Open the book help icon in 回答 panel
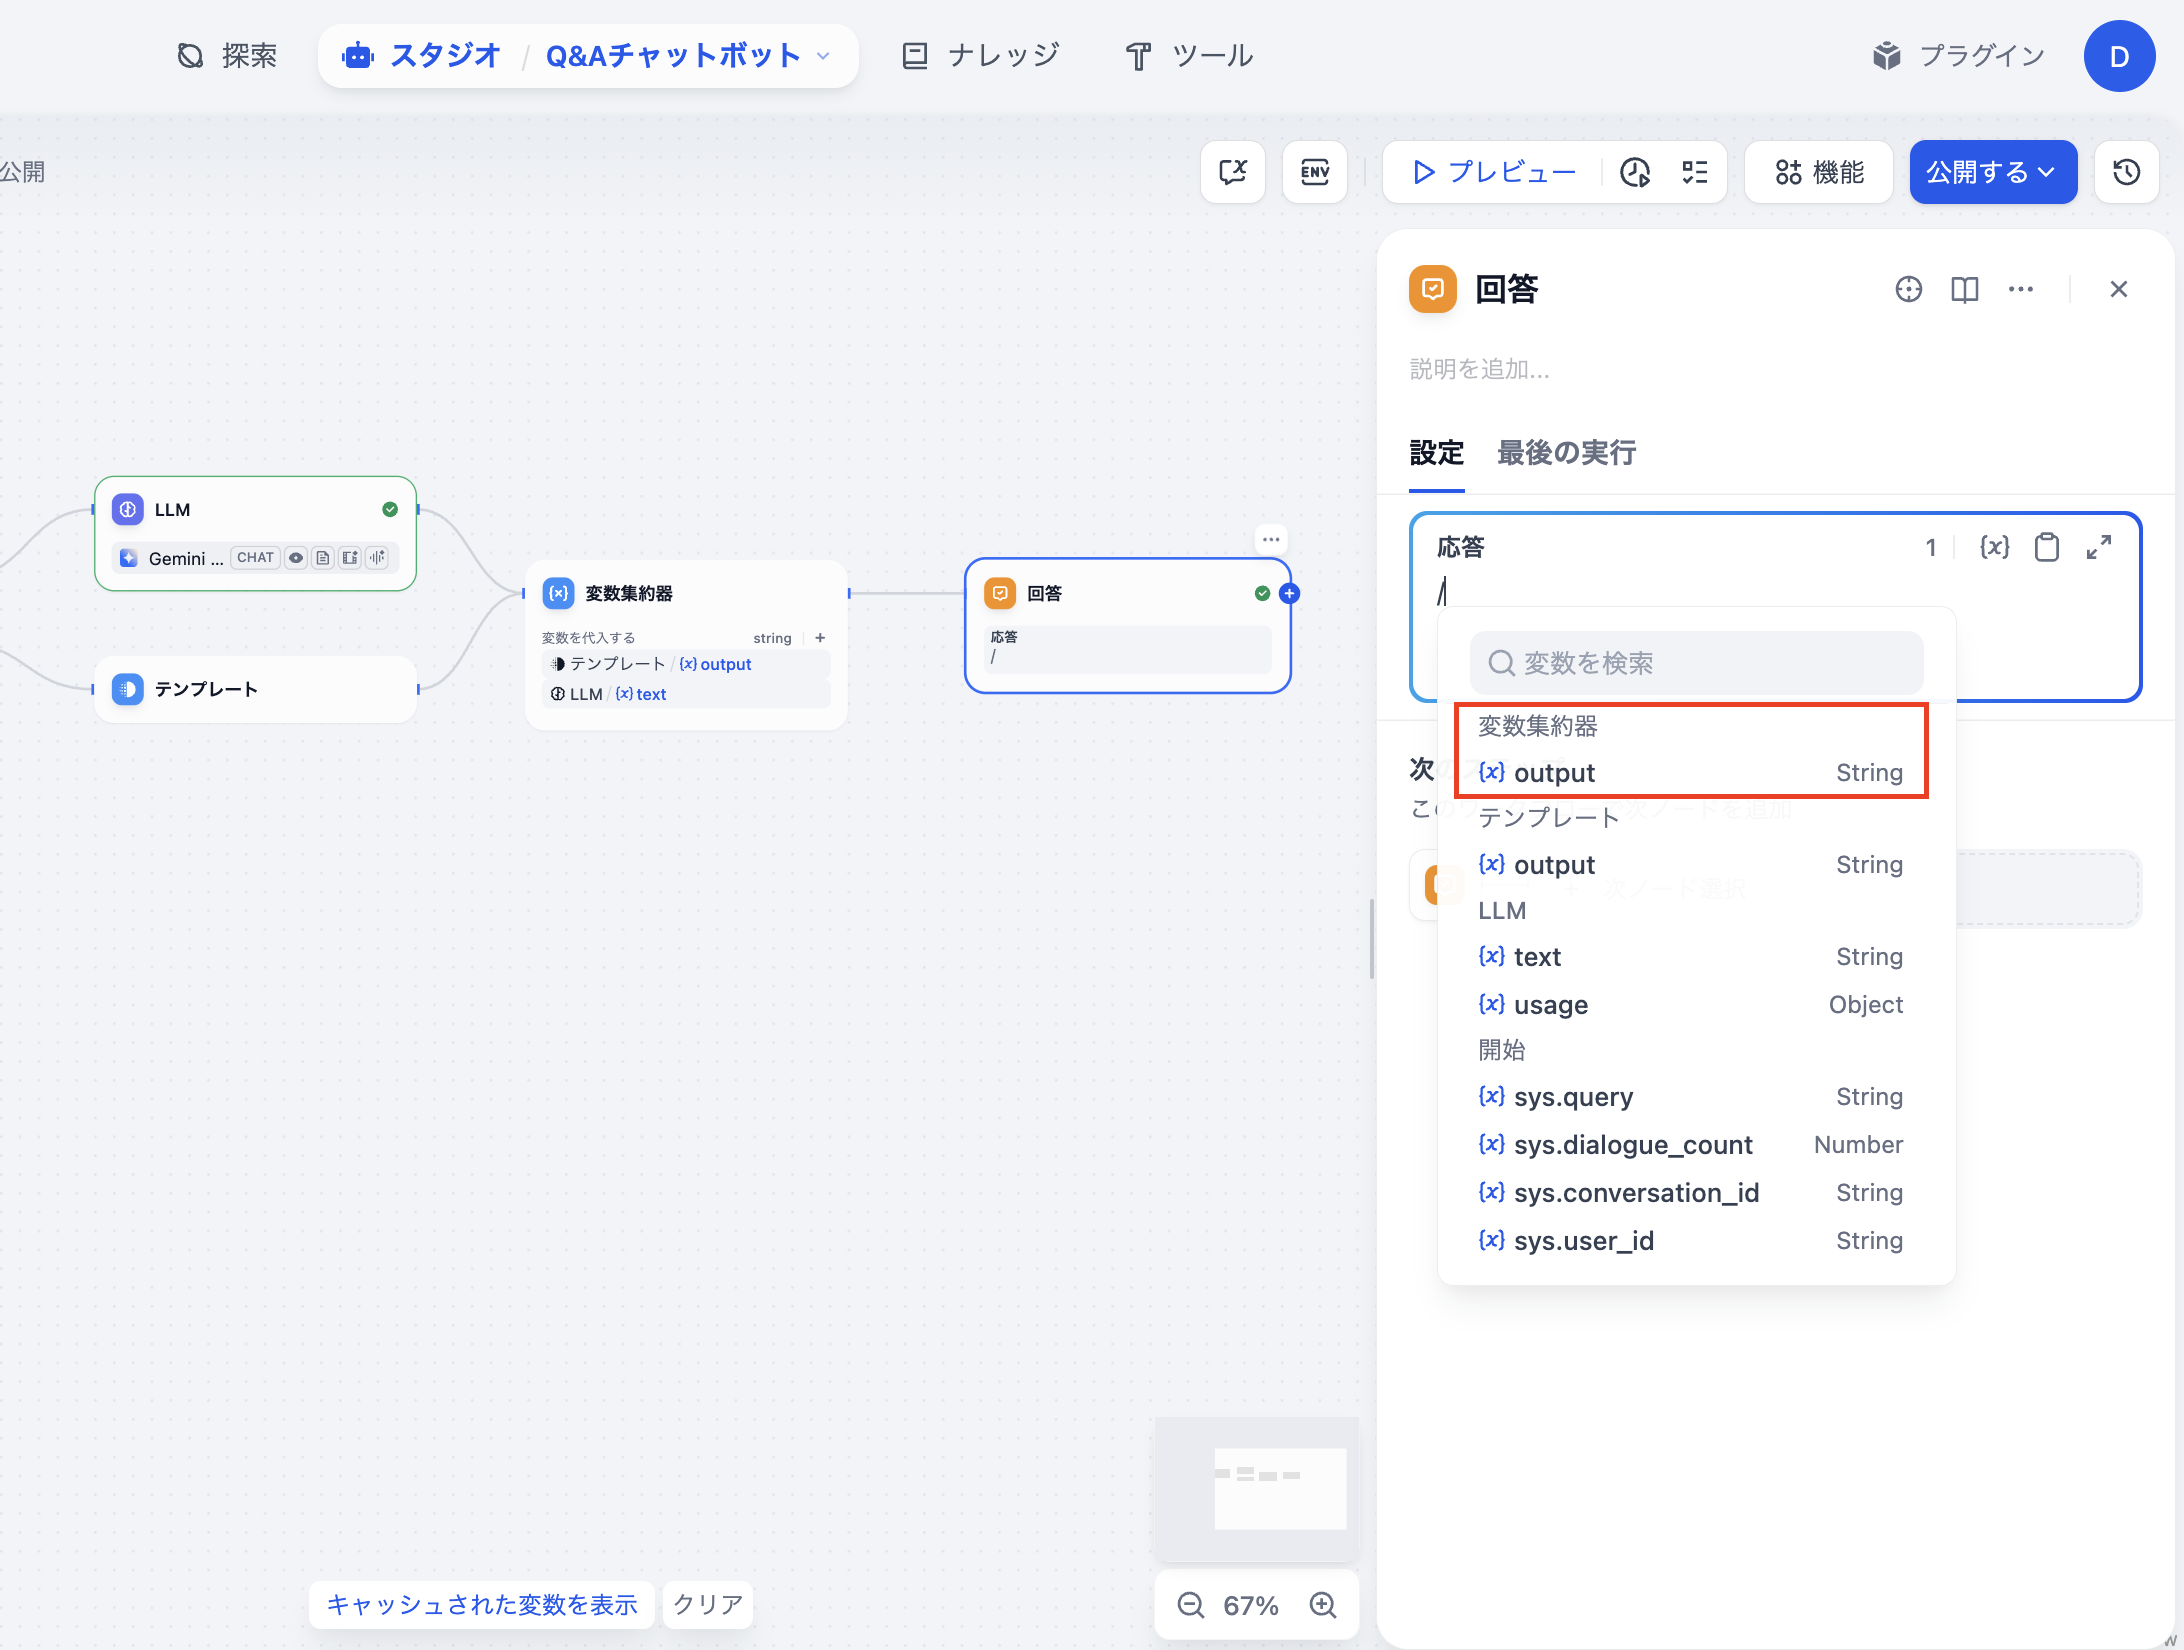2184x1650 pixels. (1964, 290)
